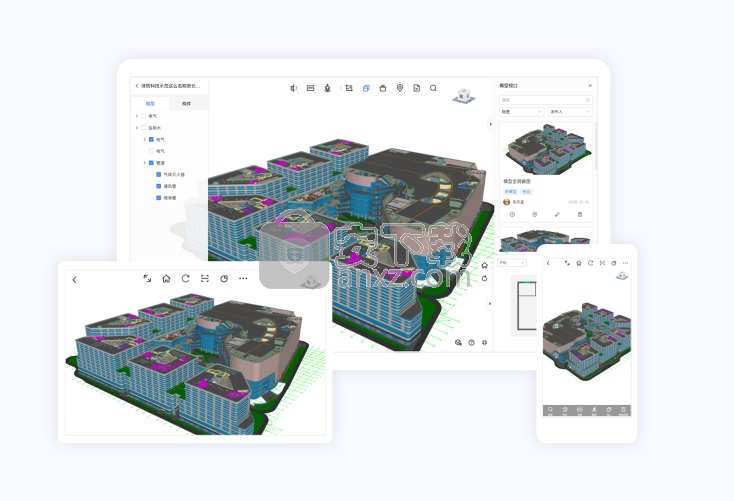
Task: Click the bucket-shaped icon in desktop toolbar
Action: [x=383, y=88]
